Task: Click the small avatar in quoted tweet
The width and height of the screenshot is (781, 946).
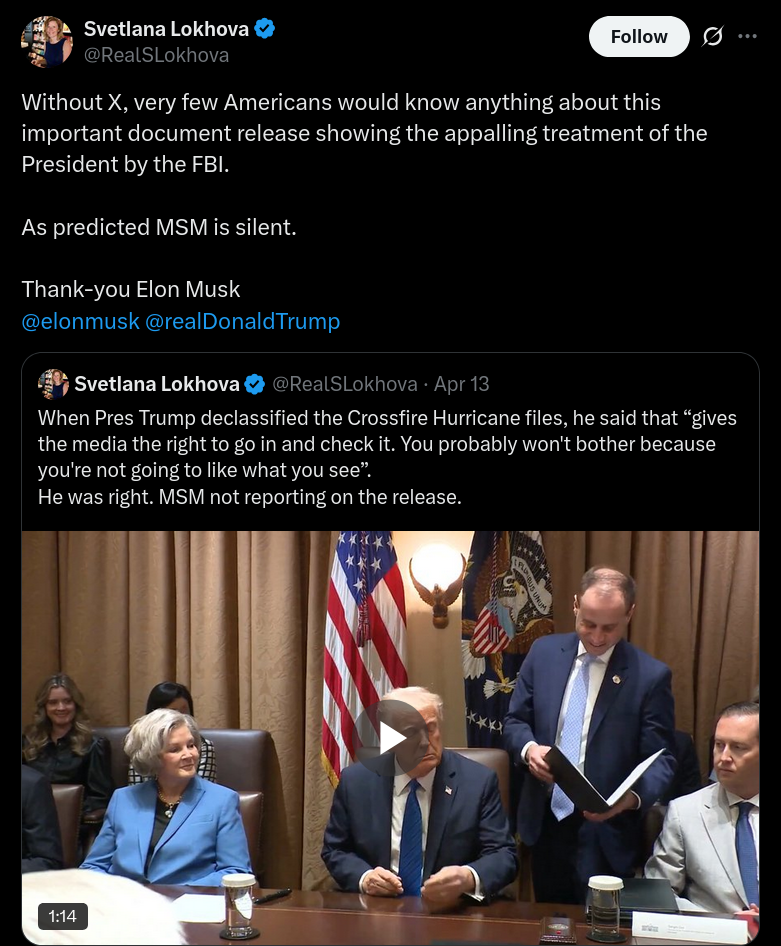Action: click(x=53, y=384)
